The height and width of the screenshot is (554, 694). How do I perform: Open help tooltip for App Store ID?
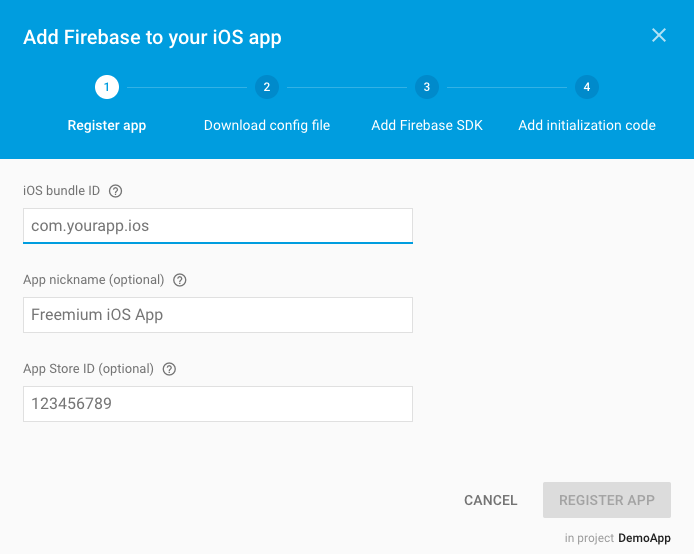(x=169, y=369)
